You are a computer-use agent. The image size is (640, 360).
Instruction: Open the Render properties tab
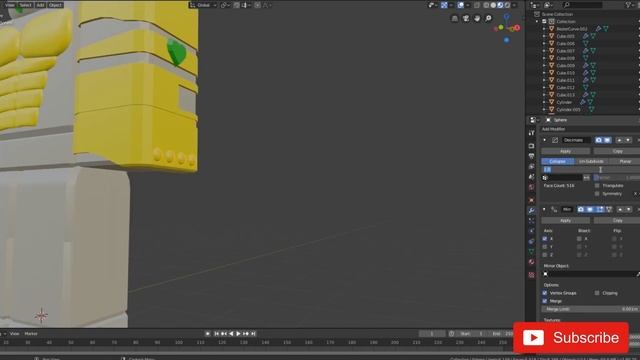pos(531,146)
